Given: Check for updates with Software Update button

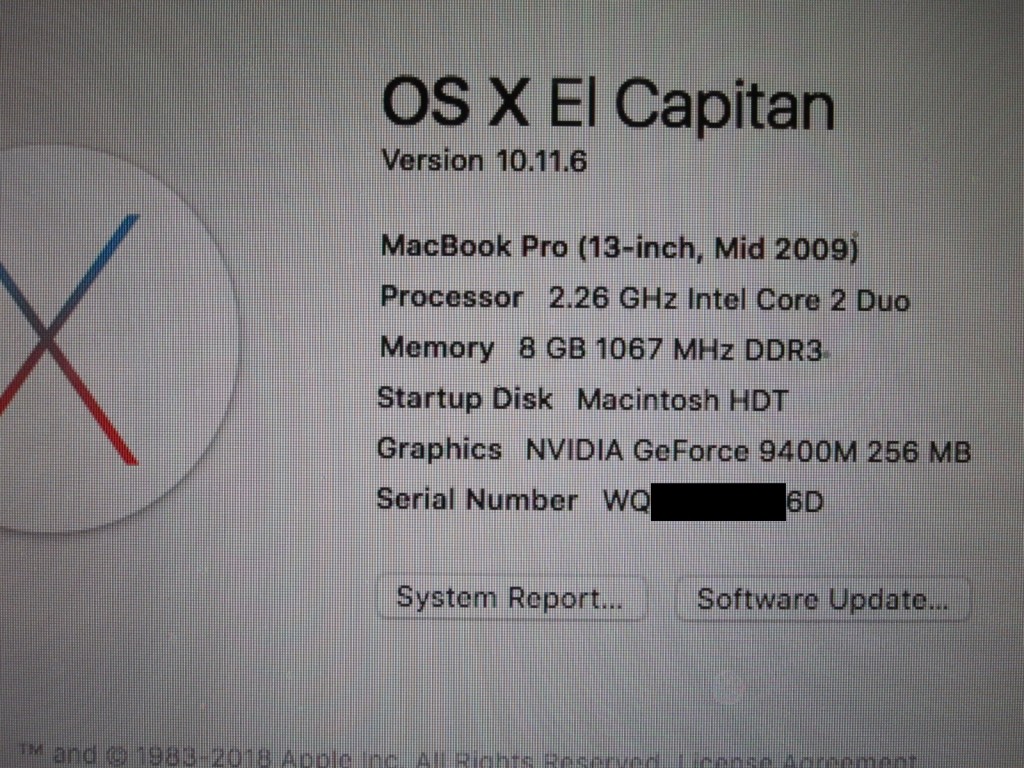Looking at the screenshot, I should coord(823,599).
